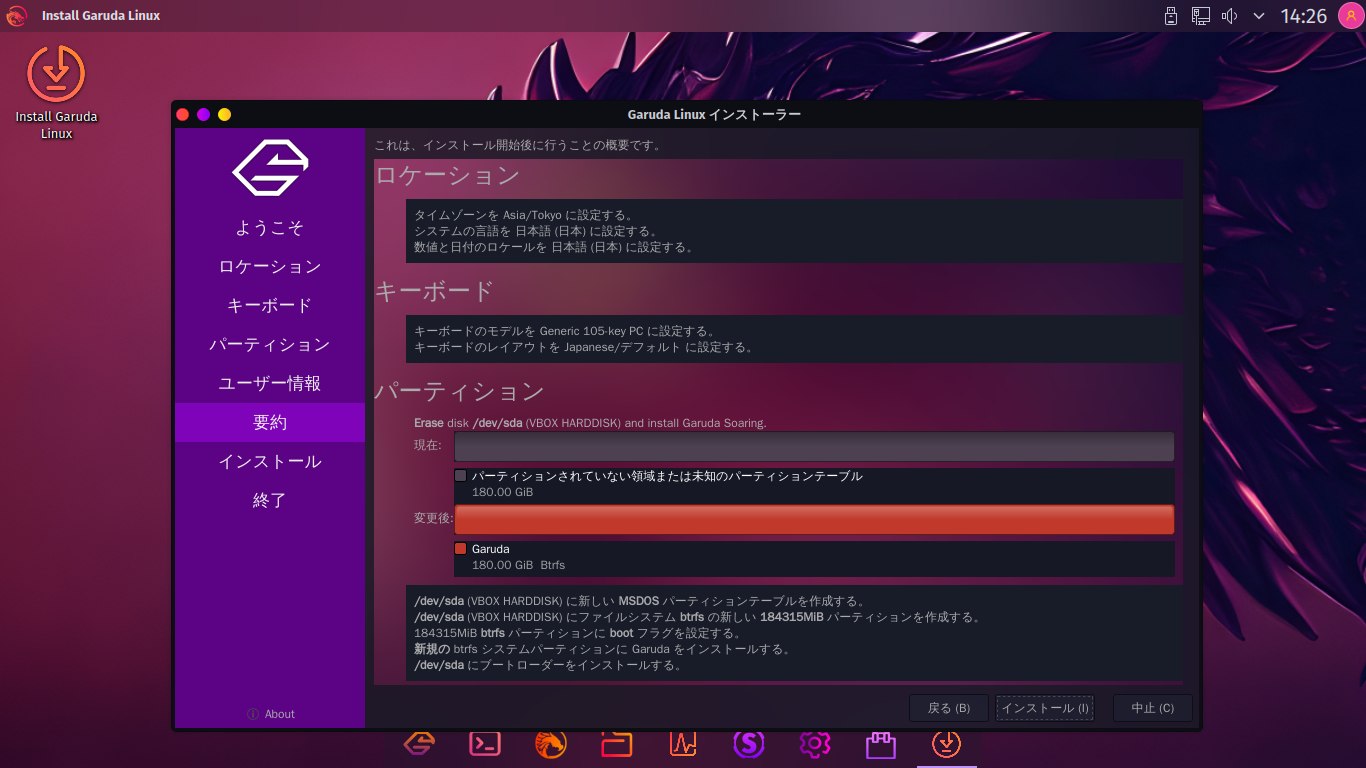Select the キーボード step in sidebar
This screenshot has height=768, width=1366.
tap(270, 306)
